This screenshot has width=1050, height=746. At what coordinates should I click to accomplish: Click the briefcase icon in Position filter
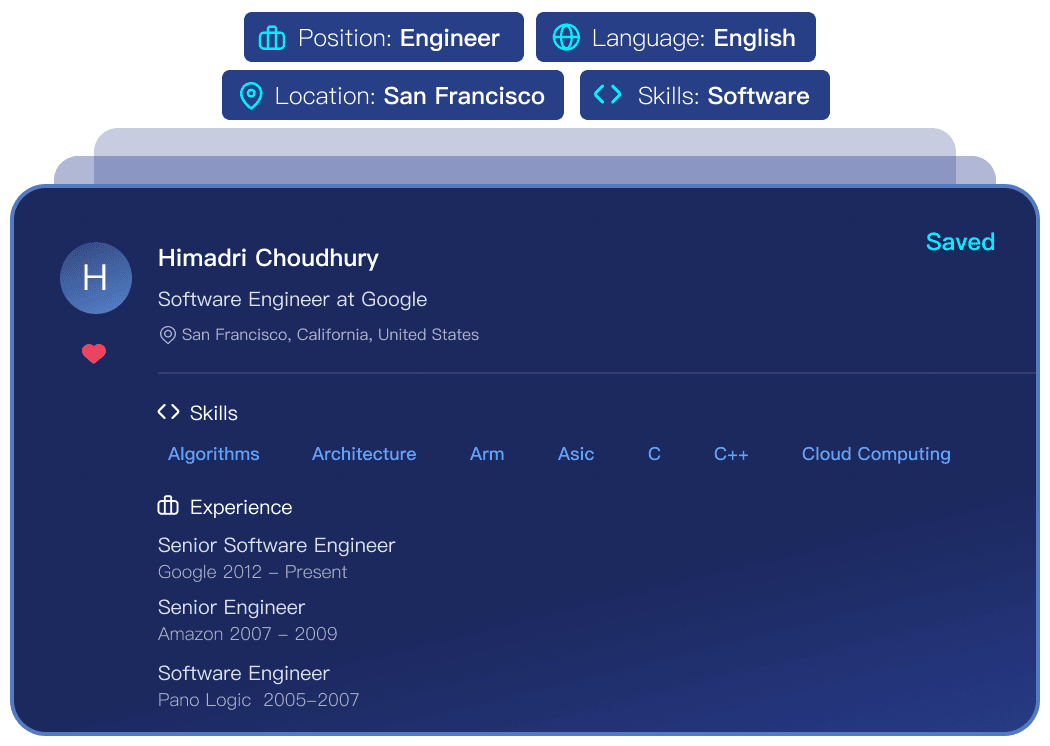[272, 38]
